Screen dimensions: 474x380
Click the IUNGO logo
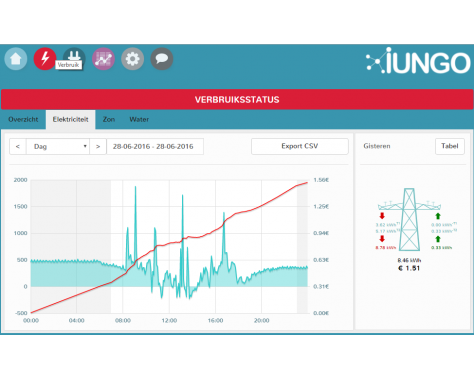[418, 61]
